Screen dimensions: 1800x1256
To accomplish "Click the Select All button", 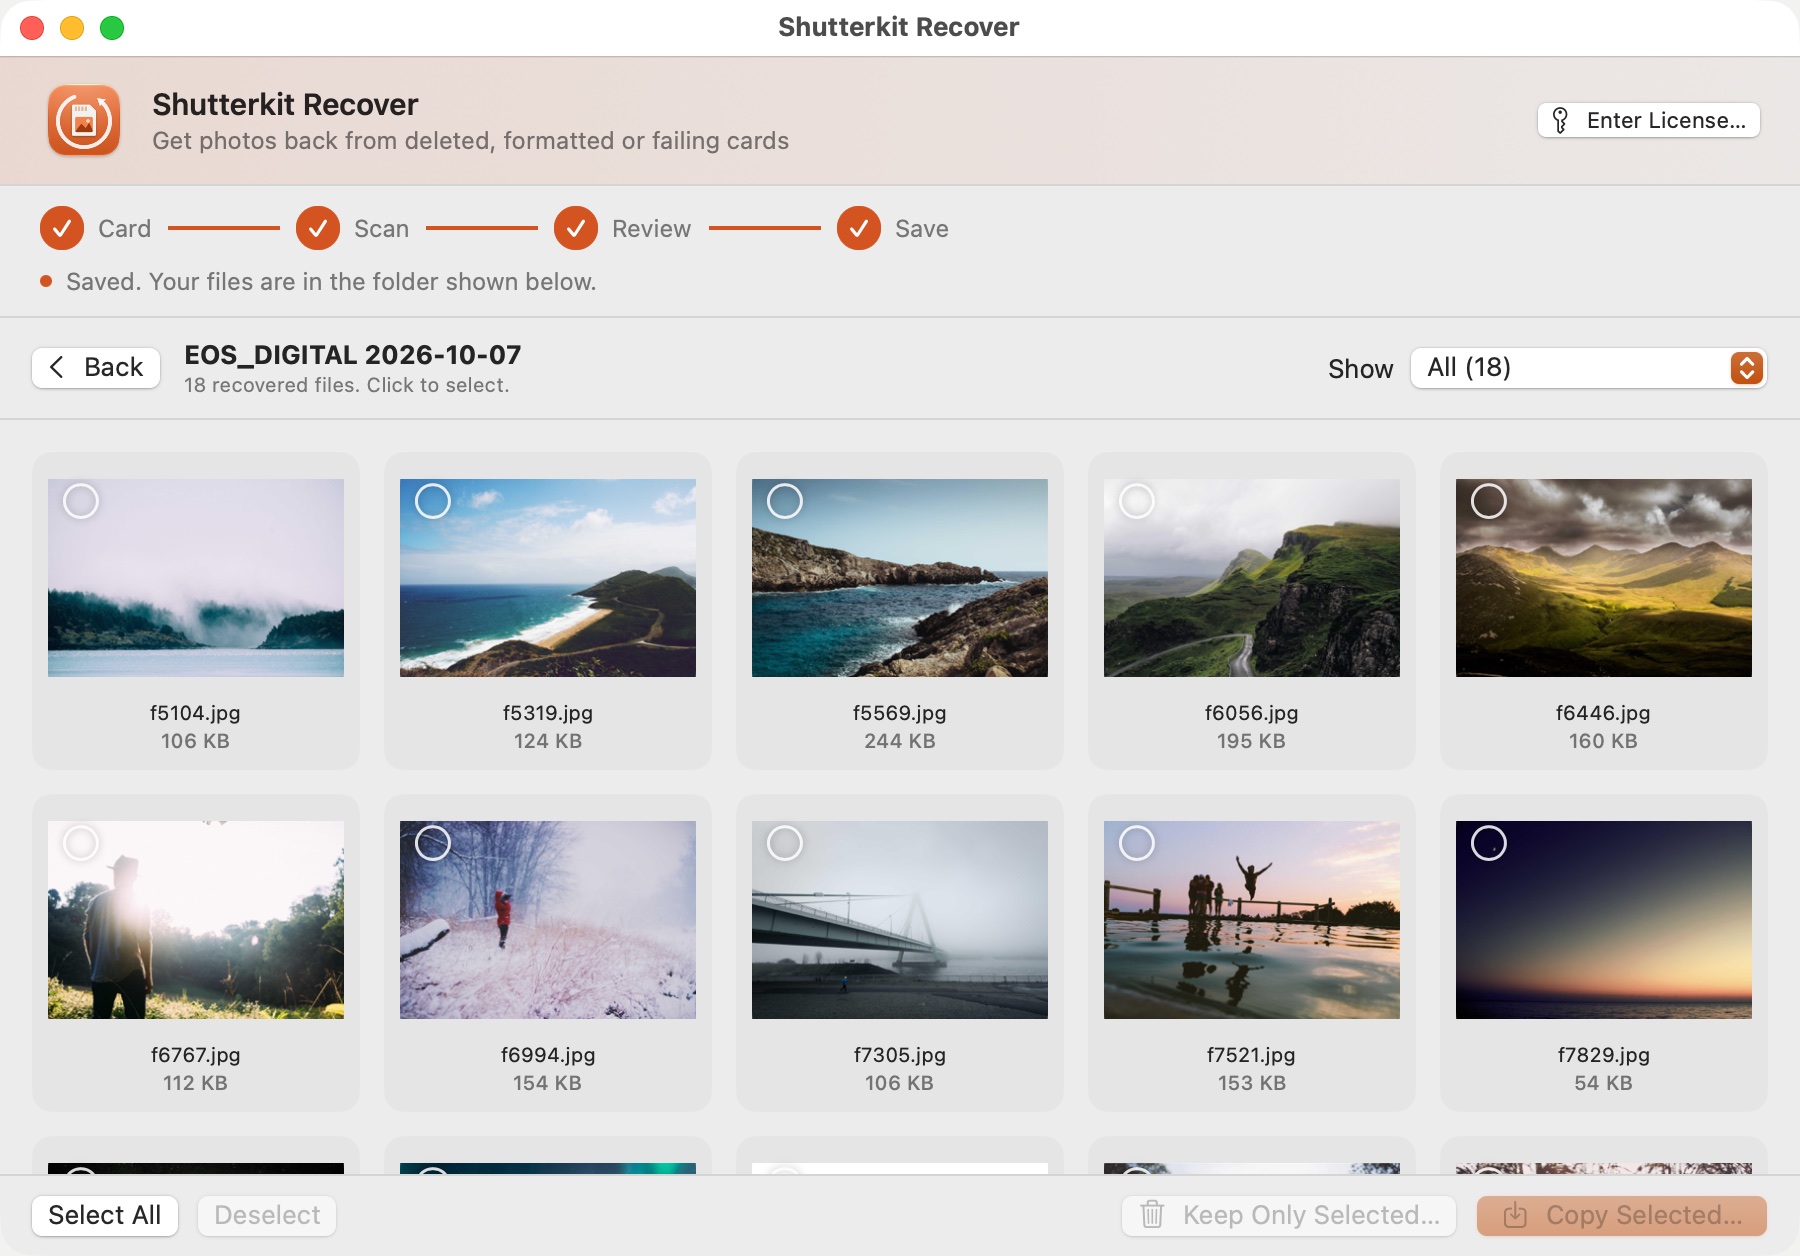I will click(x=105, y=1215).
